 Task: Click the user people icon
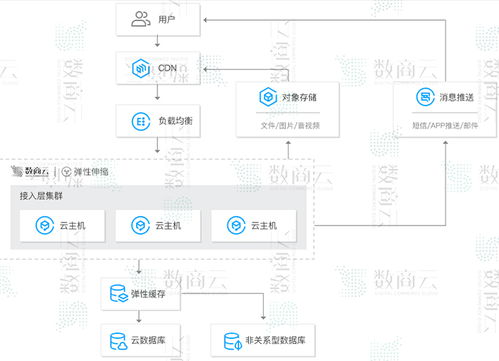140,19
